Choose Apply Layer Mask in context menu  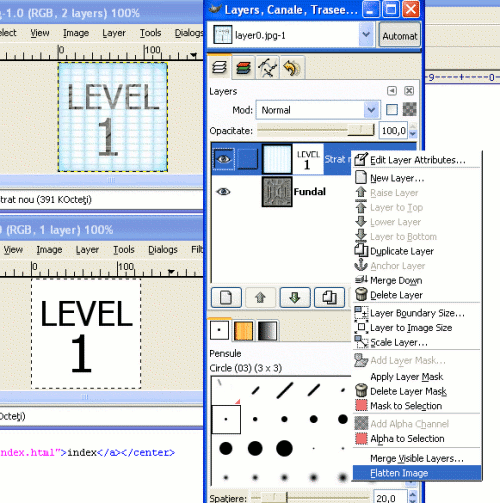coord(416,377)
